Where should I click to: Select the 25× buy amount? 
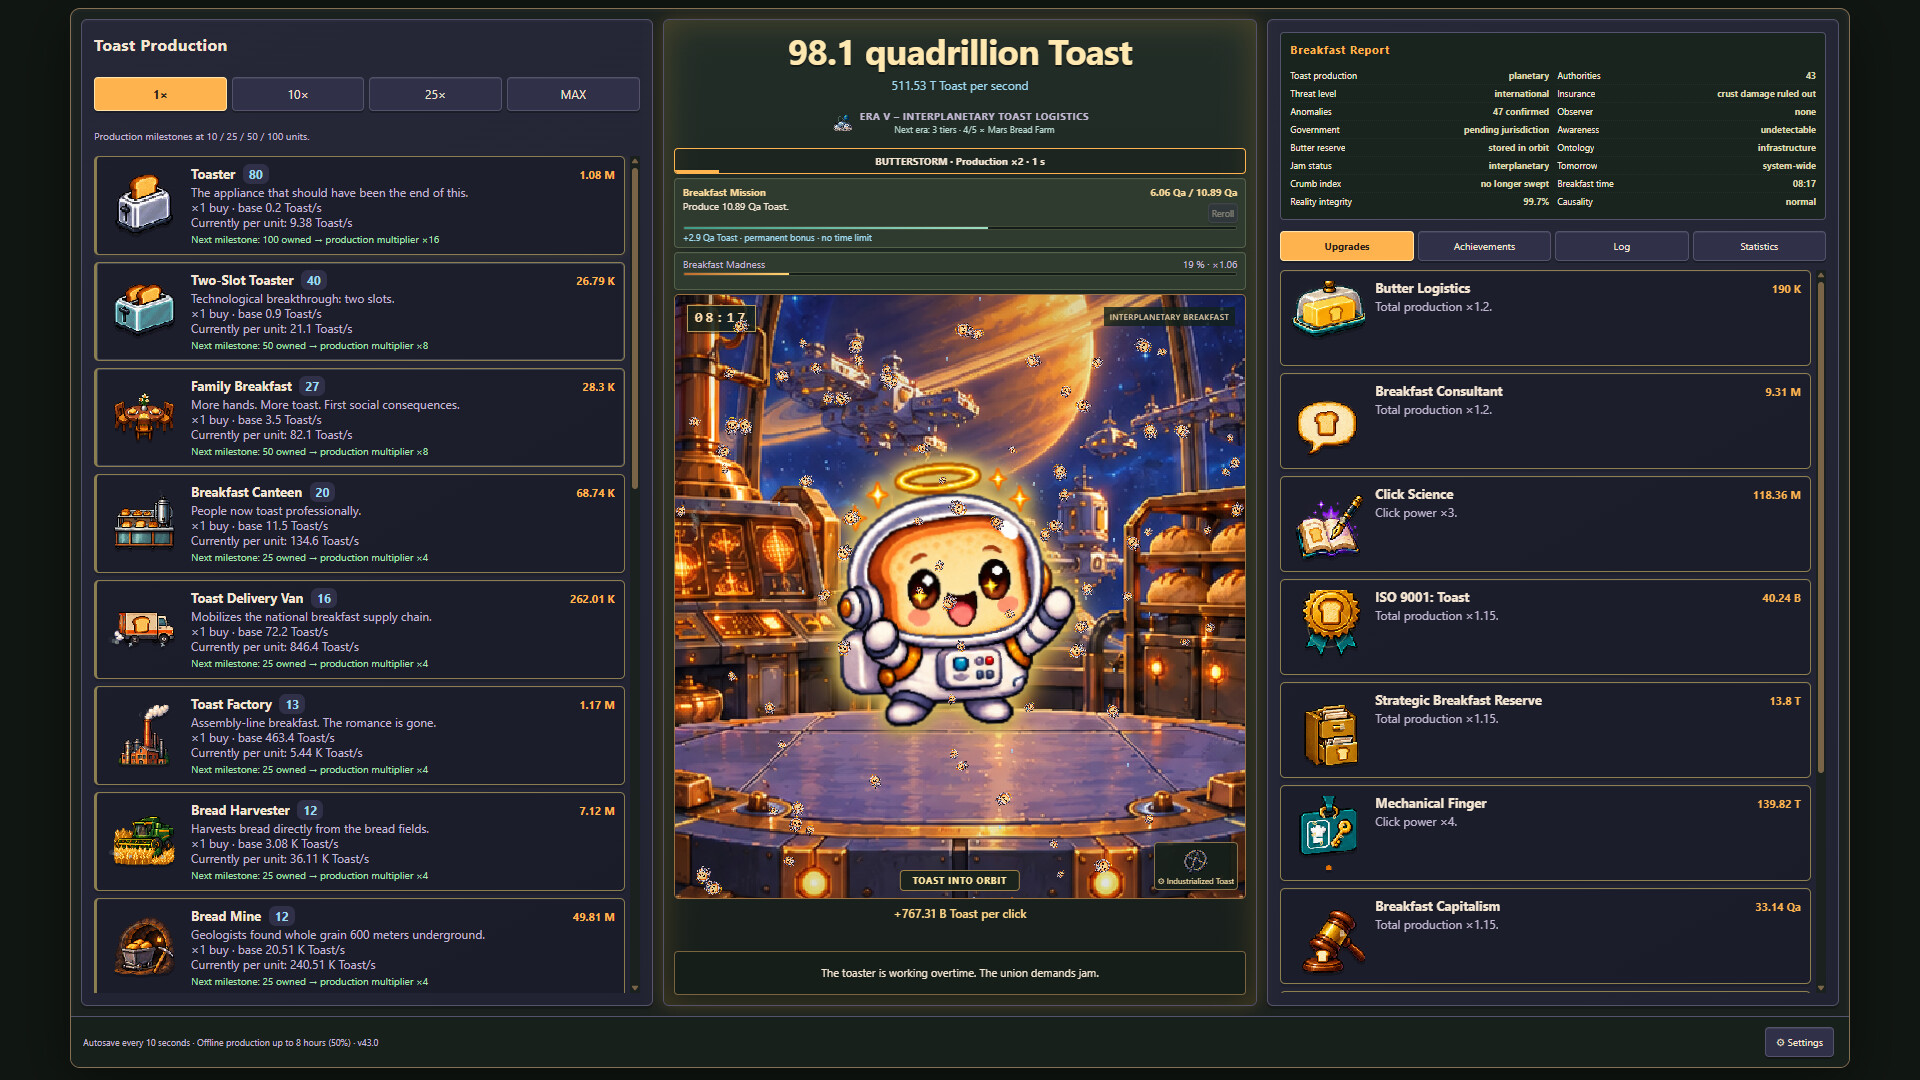coord(435,94)
